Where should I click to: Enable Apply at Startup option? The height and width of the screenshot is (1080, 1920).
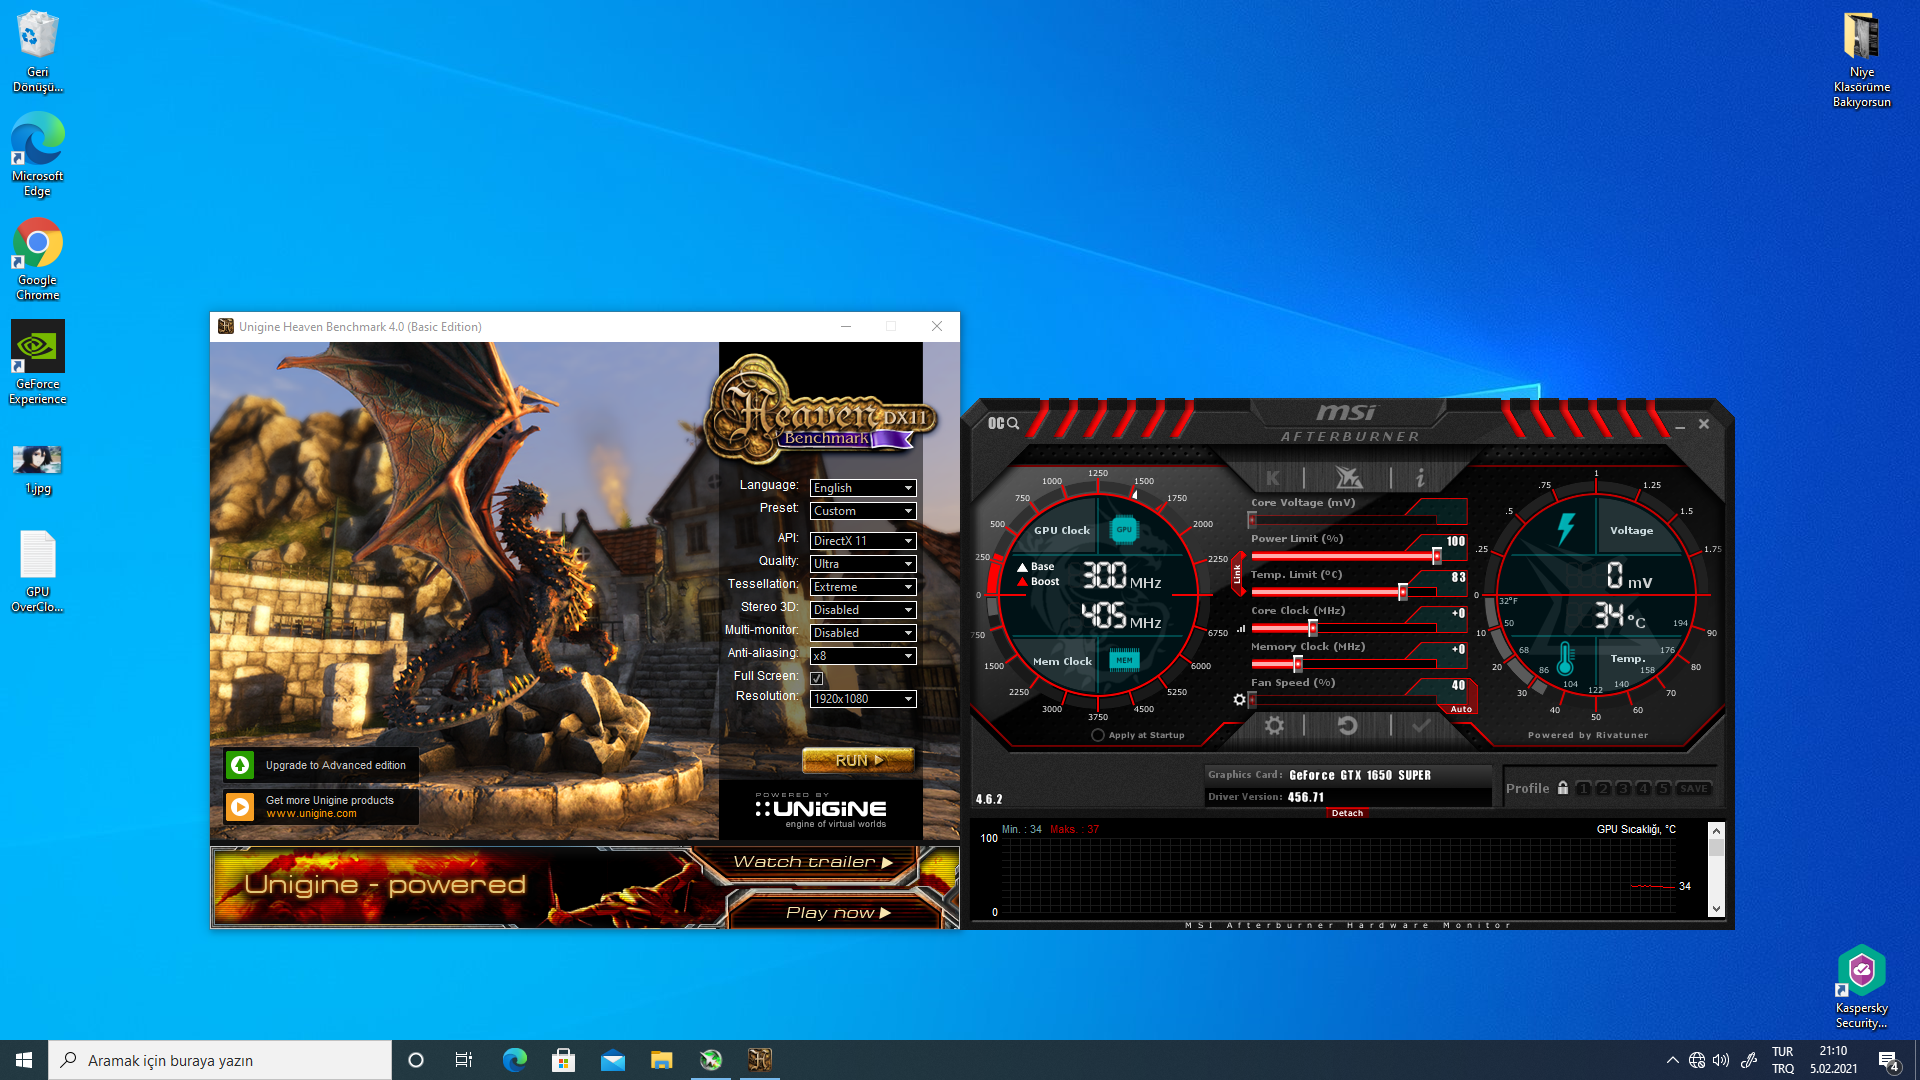pyautogui.click(x=1098, y=735)
